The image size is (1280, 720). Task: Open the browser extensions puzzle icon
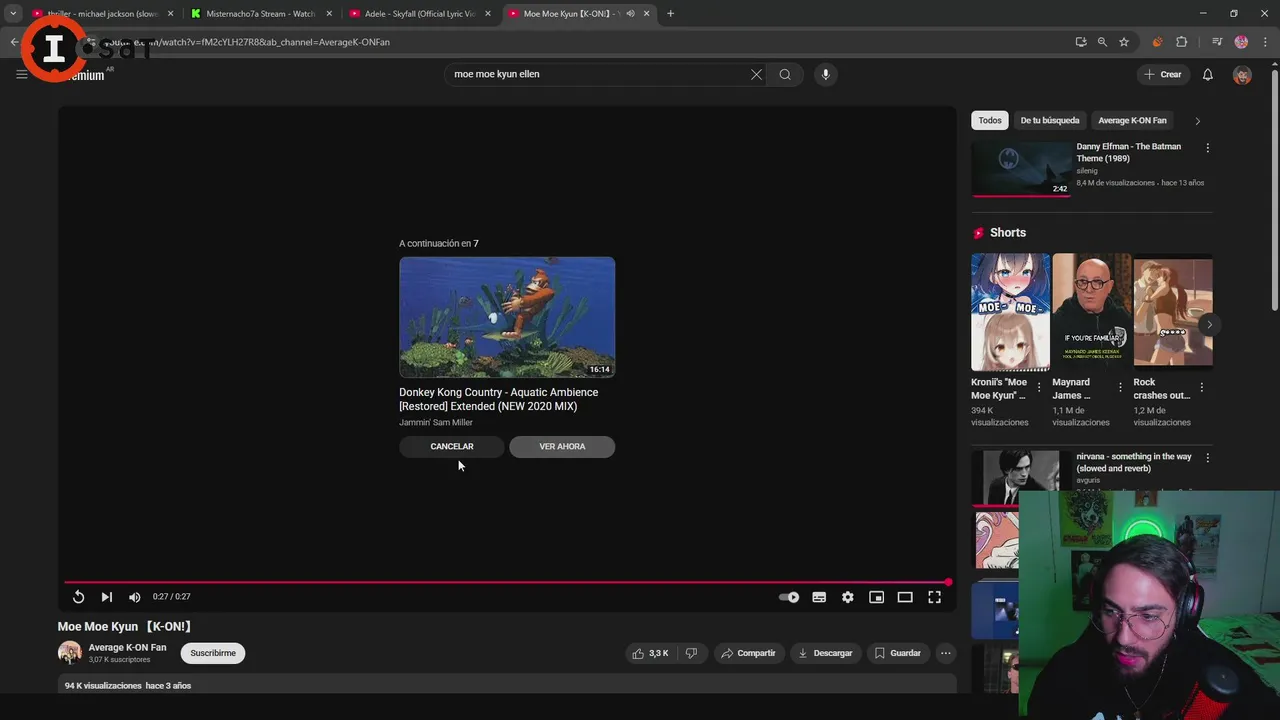pyautogui.click(x=1181, y=42)
